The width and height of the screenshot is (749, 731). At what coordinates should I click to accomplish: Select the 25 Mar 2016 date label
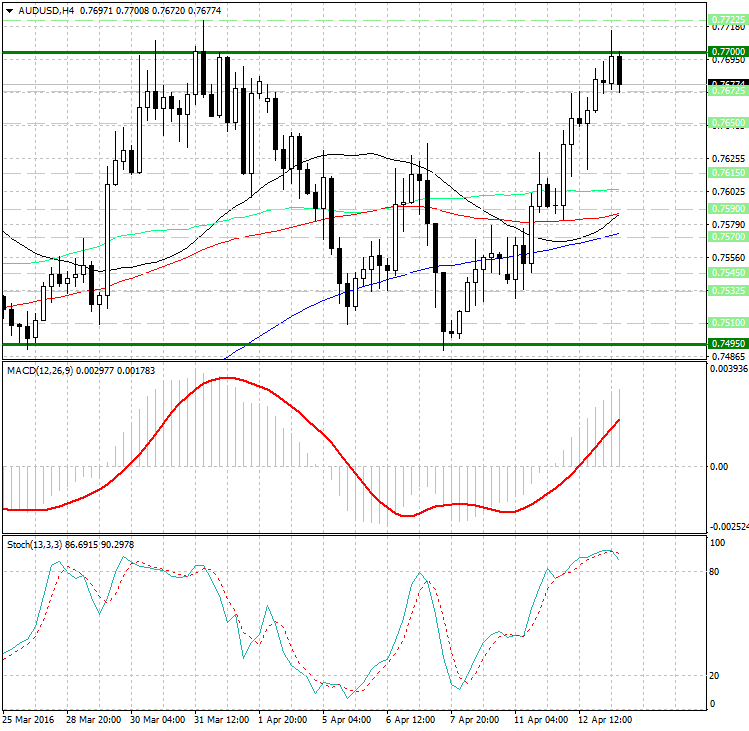pyautogui.click(x=27, y=719)
